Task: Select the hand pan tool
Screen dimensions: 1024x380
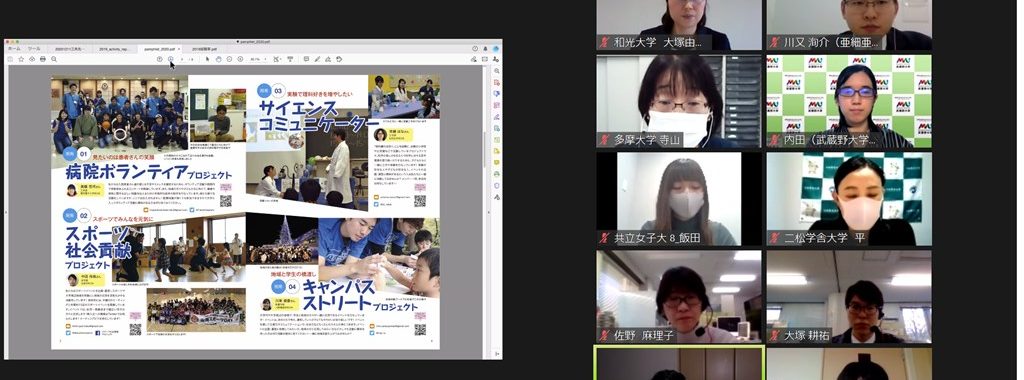Action: pyautogui.click(x=219, y=59)
